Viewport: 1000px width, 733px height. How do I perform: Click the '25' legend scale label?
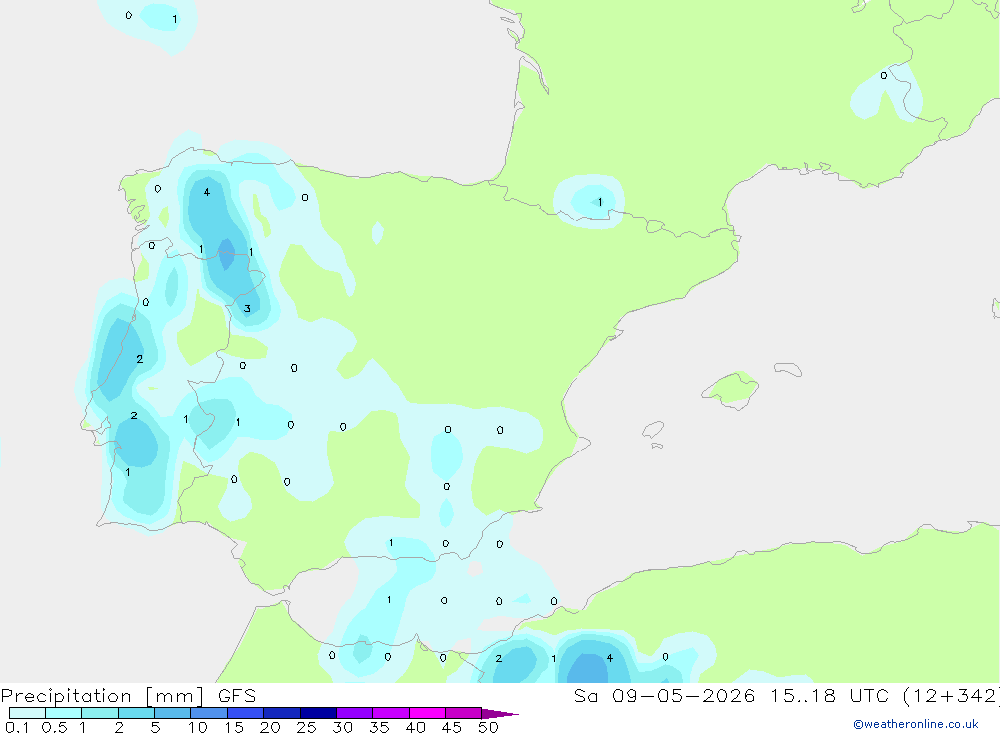tap(306, 727)
